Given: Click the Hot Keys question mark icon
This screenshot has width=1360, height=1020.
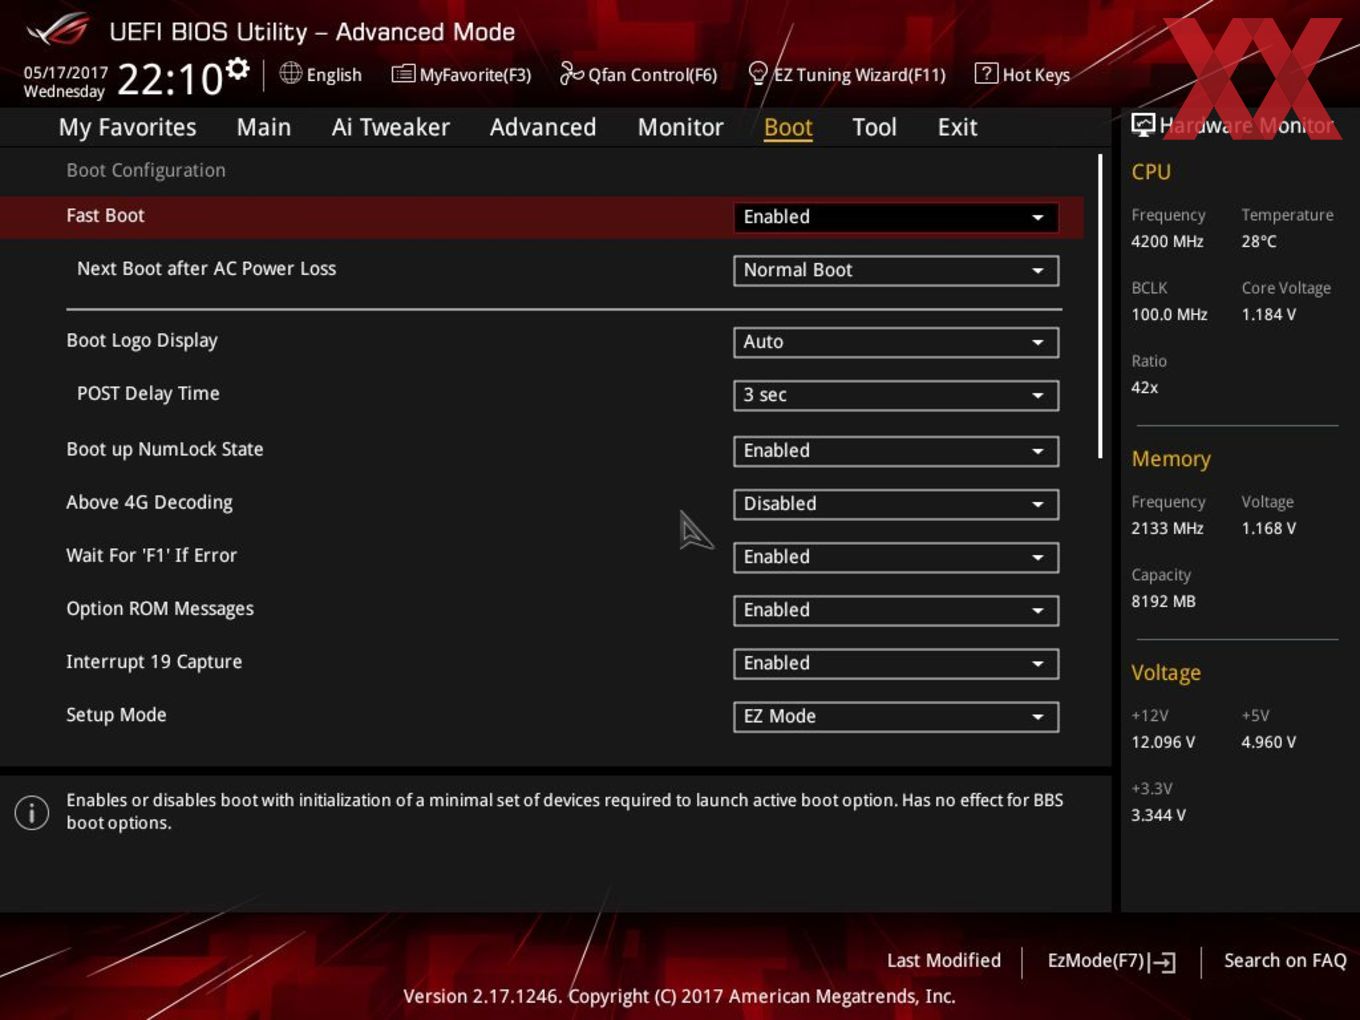Looking at the screenshot, I should click(x=986, y=73).
